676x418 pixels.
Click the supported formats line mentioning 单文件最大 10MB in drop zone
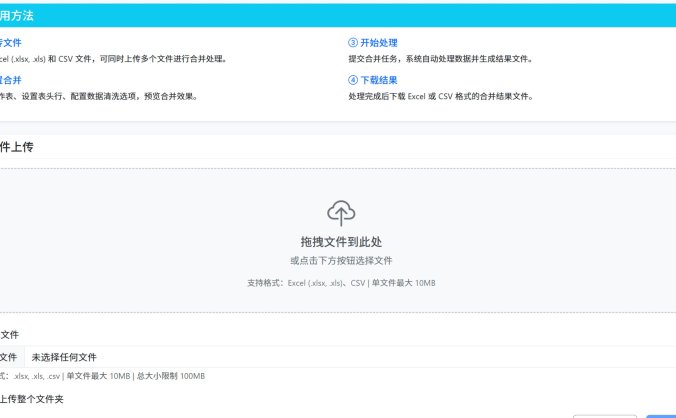point(341,283)
